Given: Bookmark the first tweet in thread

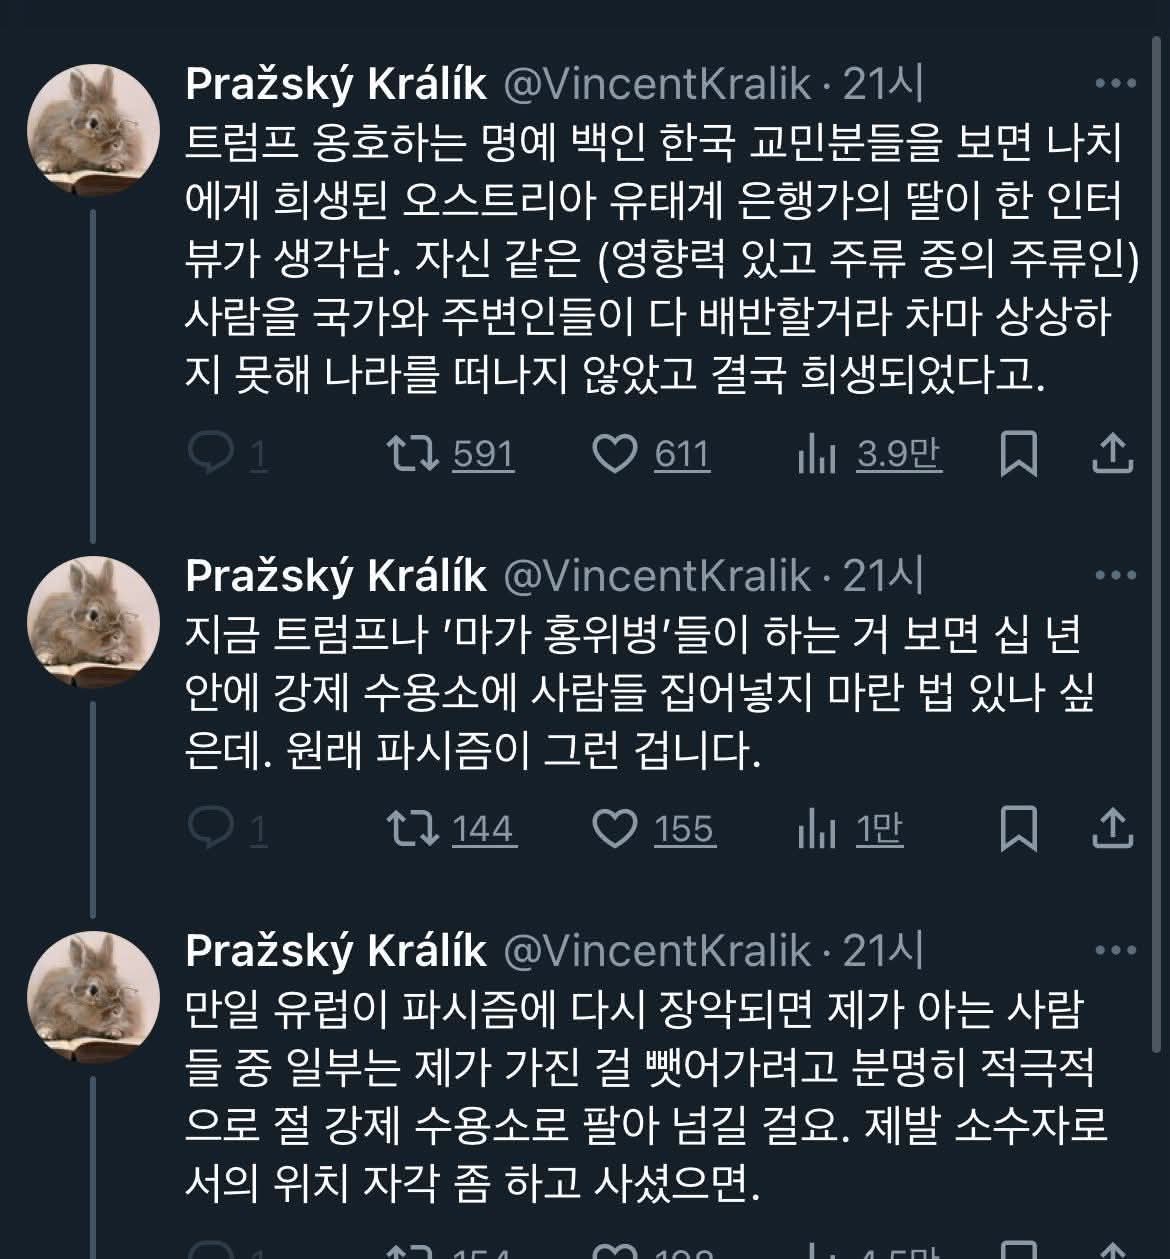Looking at the screenshot, I should coord(1018,455).
